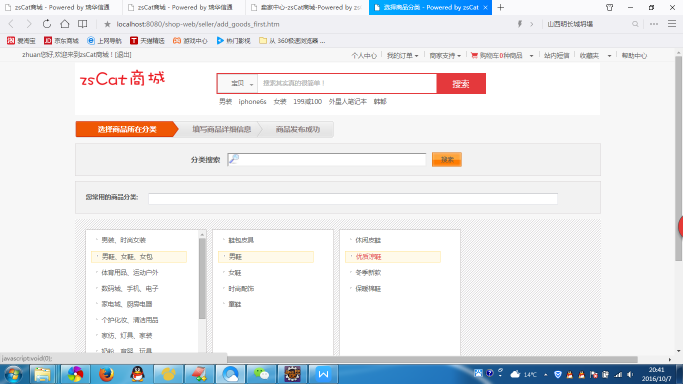Select 男鞋、女鞋、女包 category
Image resolution: width=683 pixels, height=384 pixels.
point(139,257)
